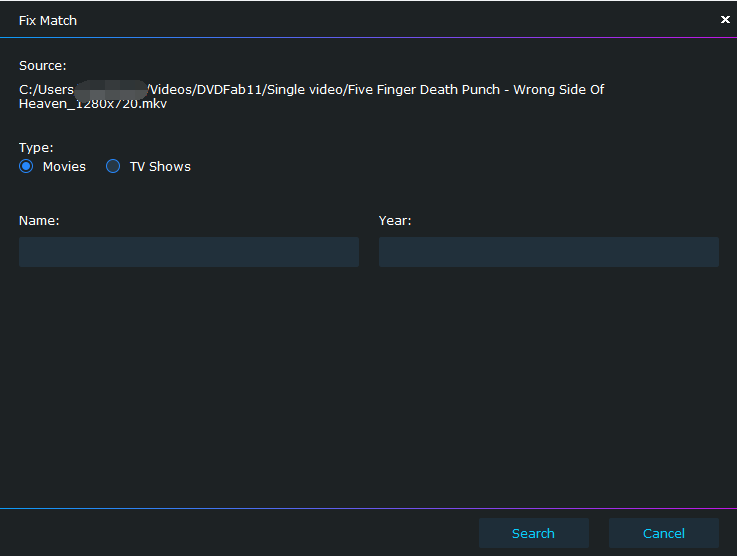Focus the Year input field
The width and height of the screenshot is (737, 556).
[548, 252]
